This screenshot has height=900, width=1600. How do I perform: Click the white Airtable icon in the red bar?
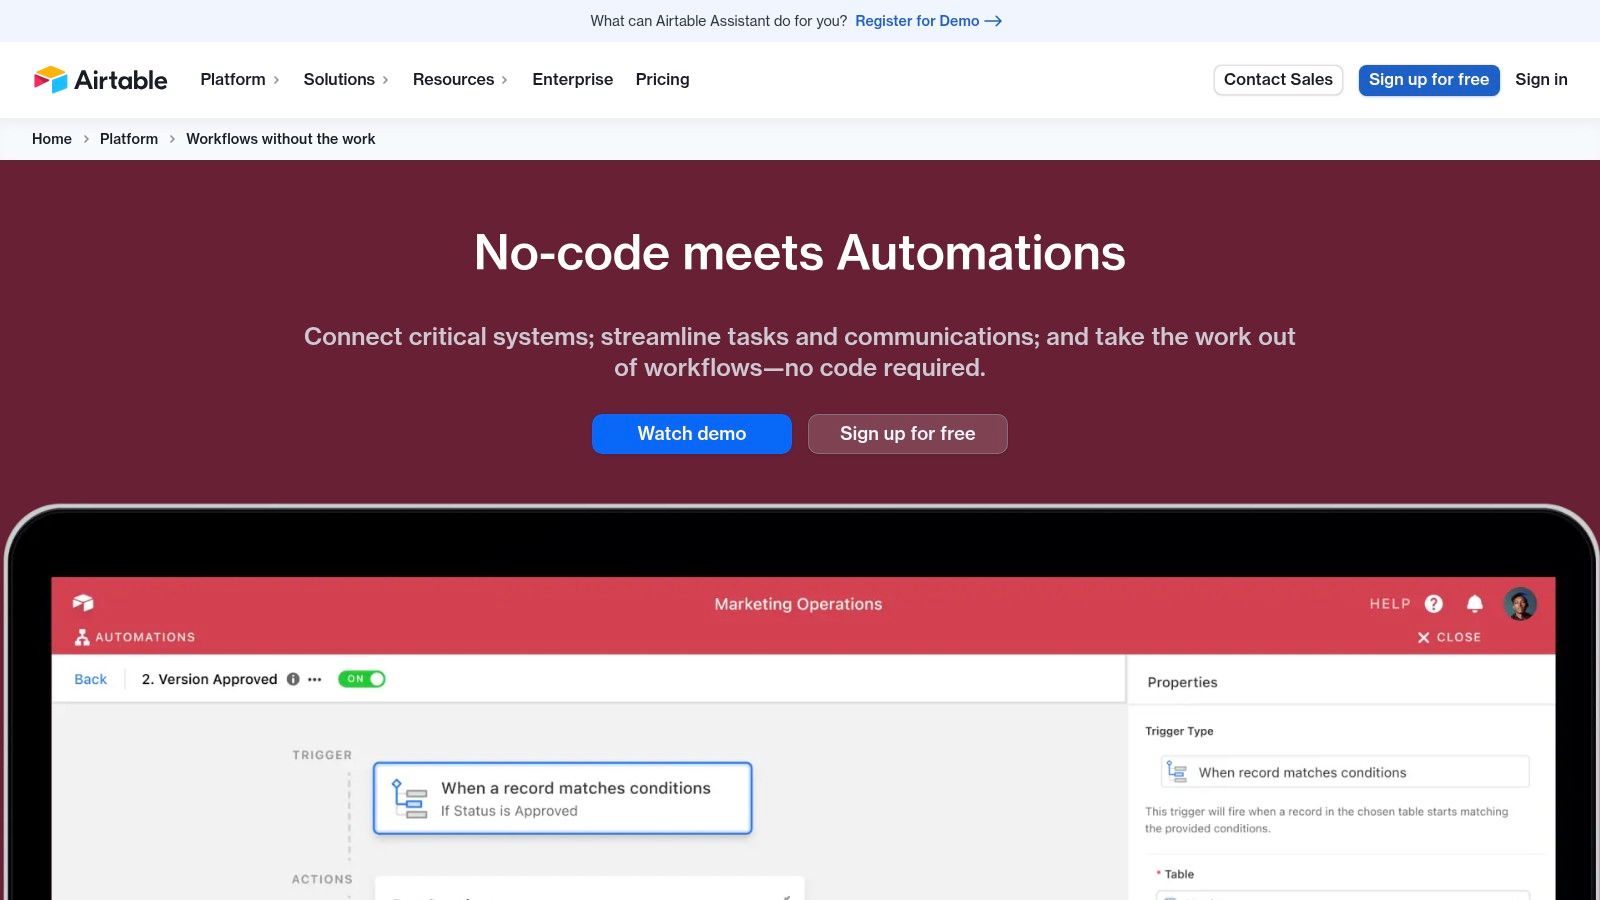pos(83,602)
